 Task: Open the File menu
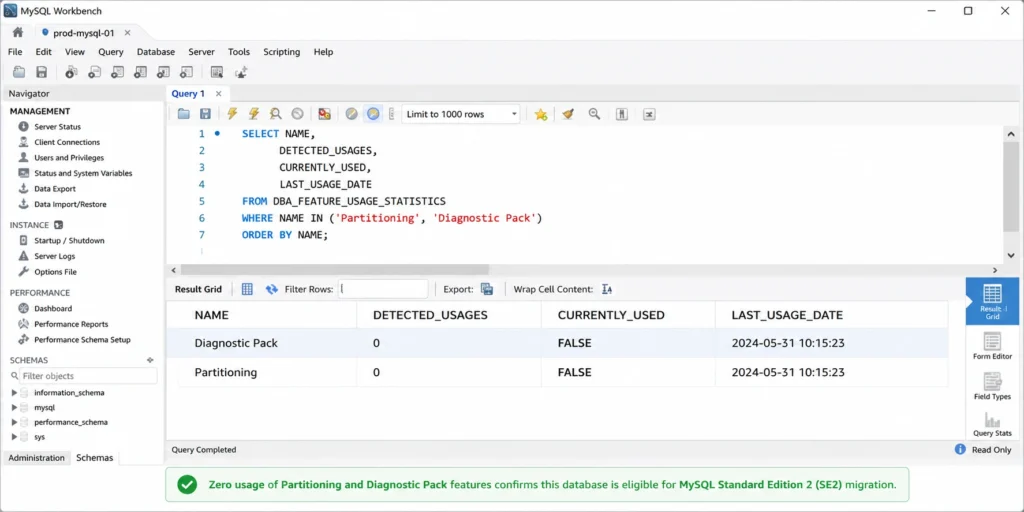[15, 52]
